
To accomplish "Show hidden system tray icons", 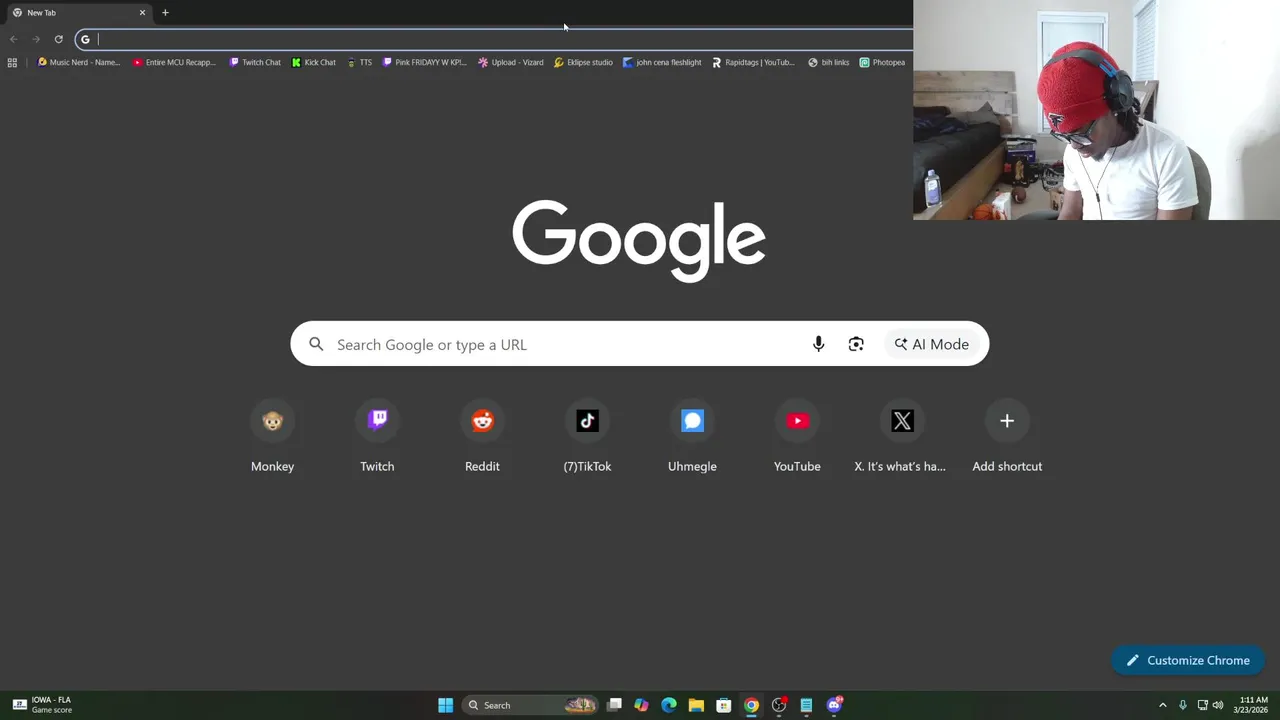I will (1162, 705).
